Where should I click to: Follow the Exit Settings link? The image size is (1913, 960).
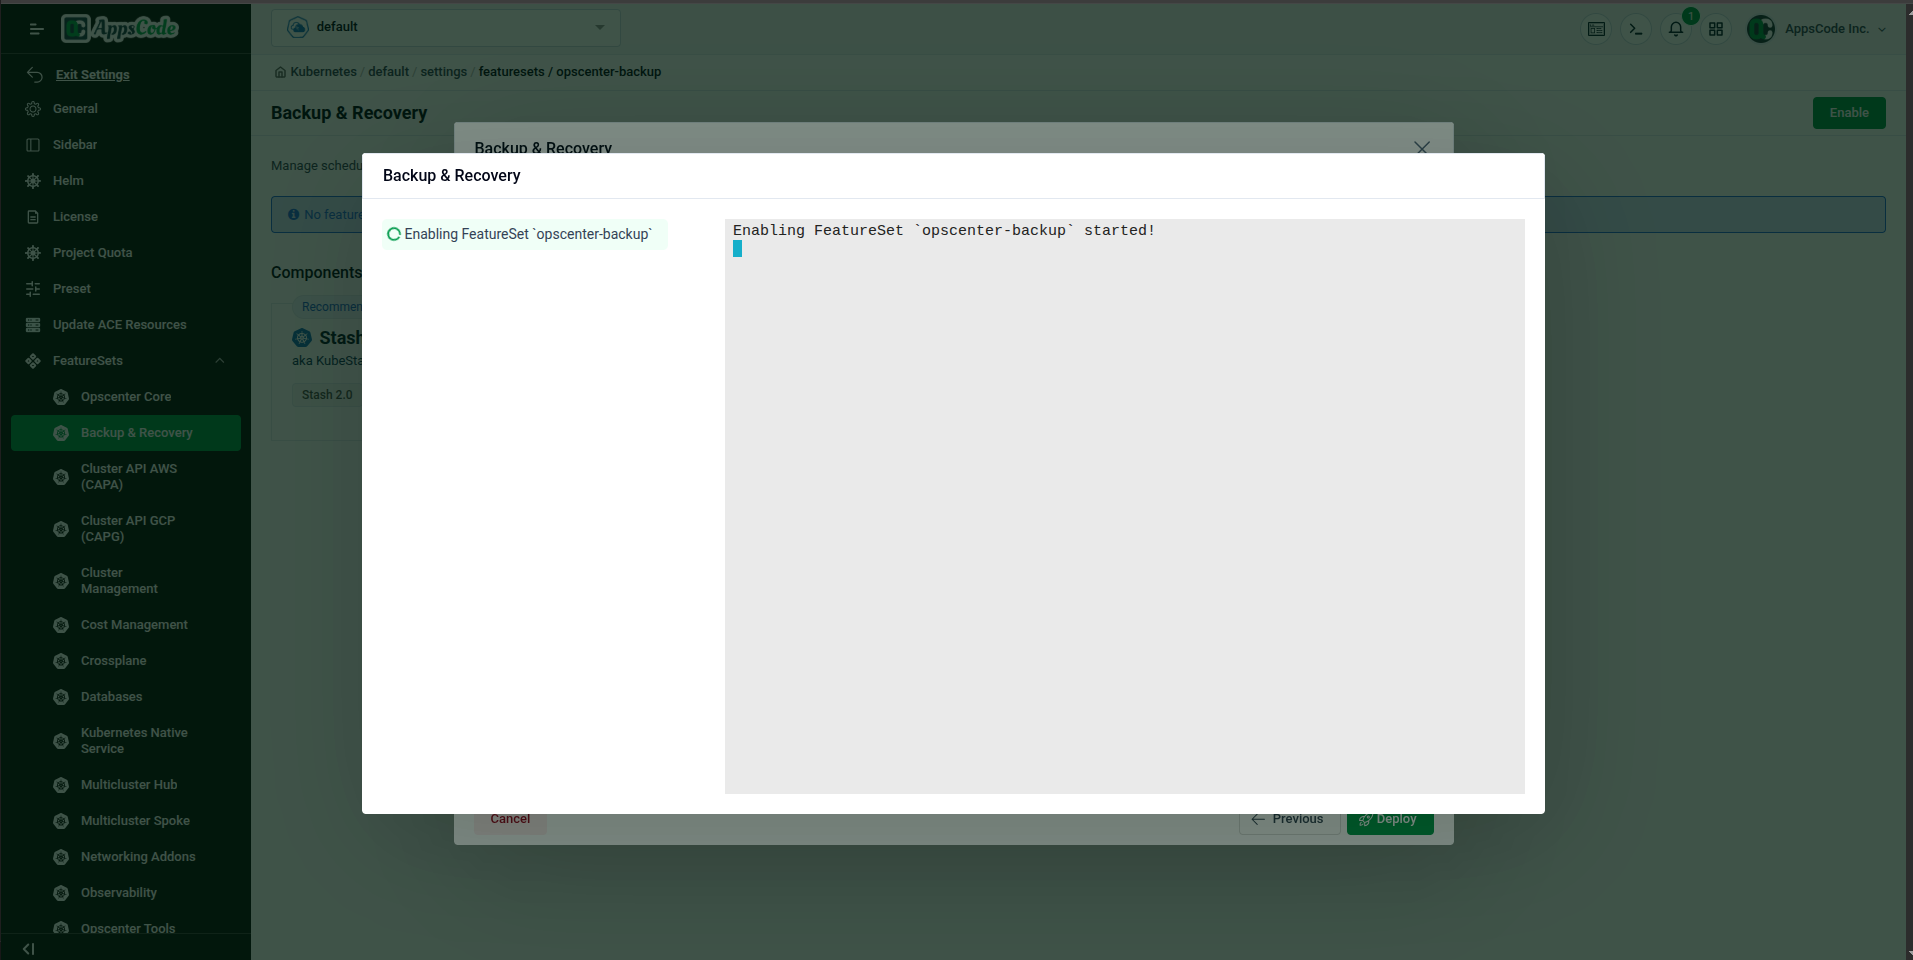pos(93,74)
